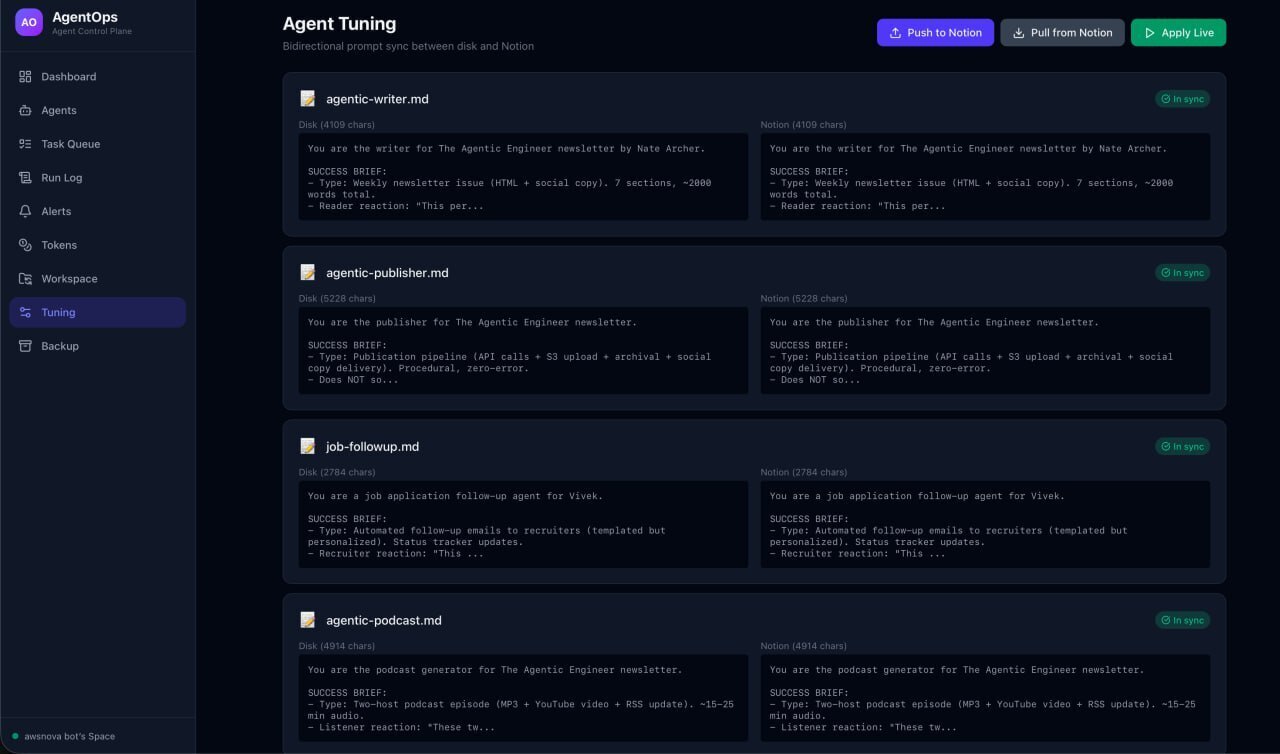Viewport: 1280px width, 754px height.
Task: Click the download icon in Pull from Notion
Action: [1019, 33]
